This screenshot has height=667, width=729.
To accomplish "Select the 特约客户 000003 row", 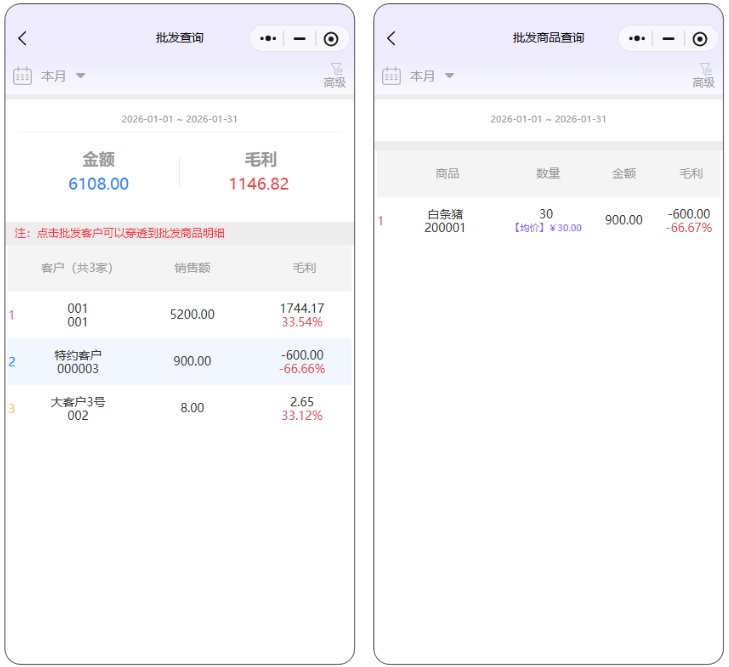I will coord(180,361).
